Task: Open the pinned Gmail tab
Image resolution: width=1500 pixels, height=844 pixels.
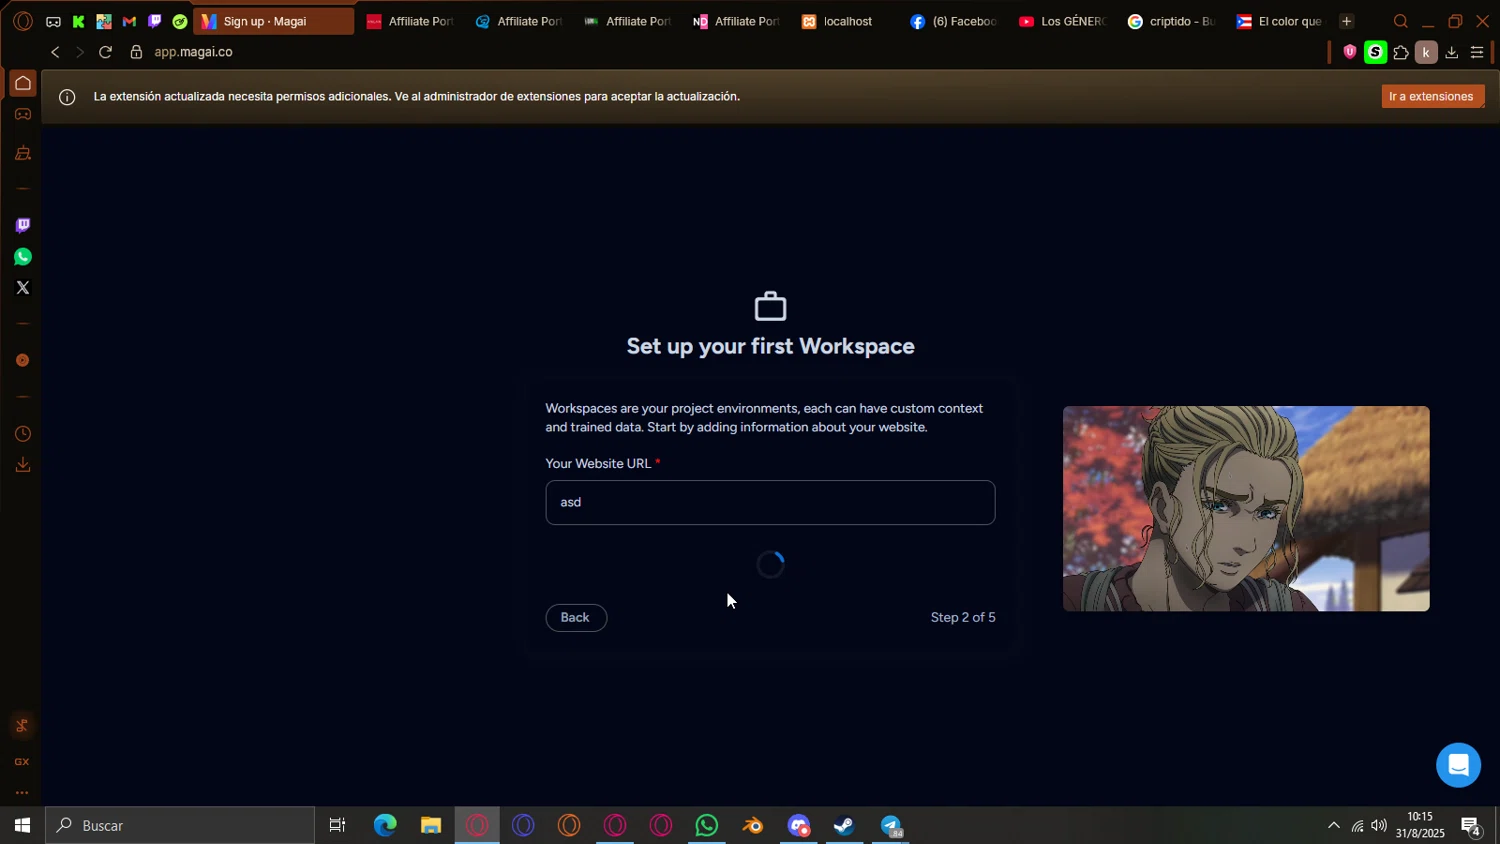Action: pos(129,21)
